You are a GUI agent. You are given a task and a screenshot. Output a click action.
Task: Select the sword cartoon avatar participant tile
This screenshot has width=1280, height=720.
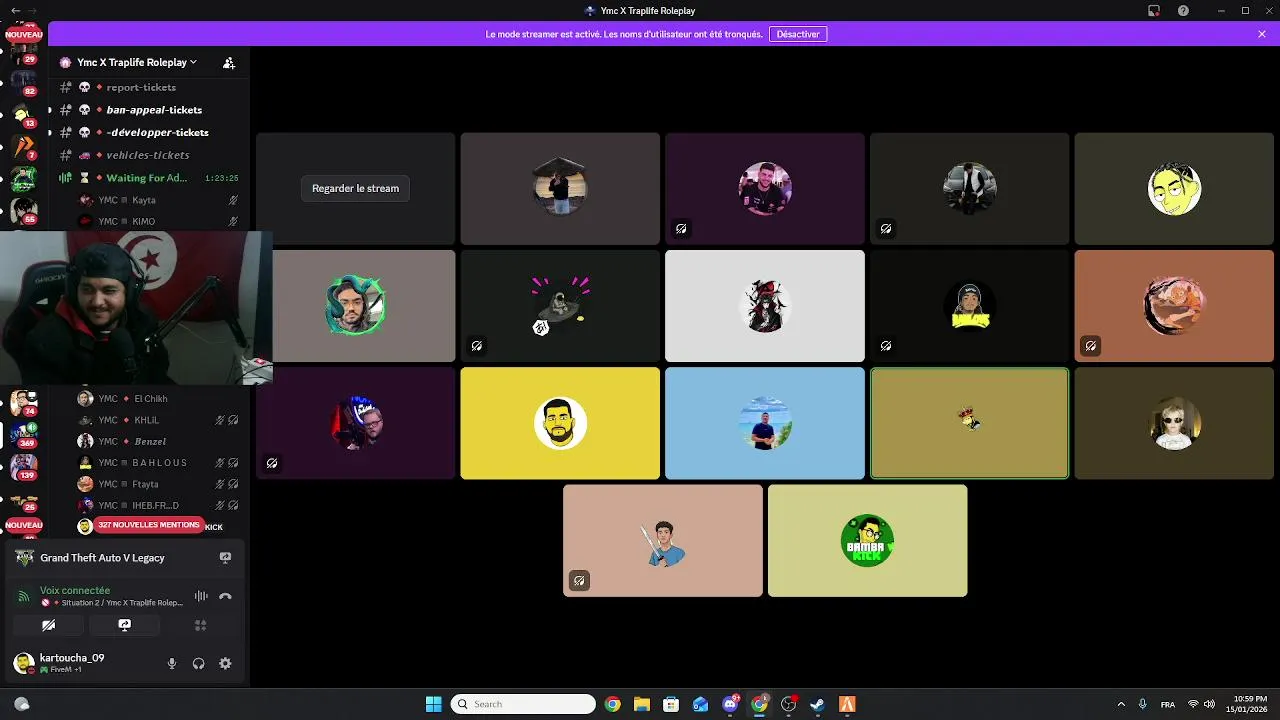click(x=662, y=541)
